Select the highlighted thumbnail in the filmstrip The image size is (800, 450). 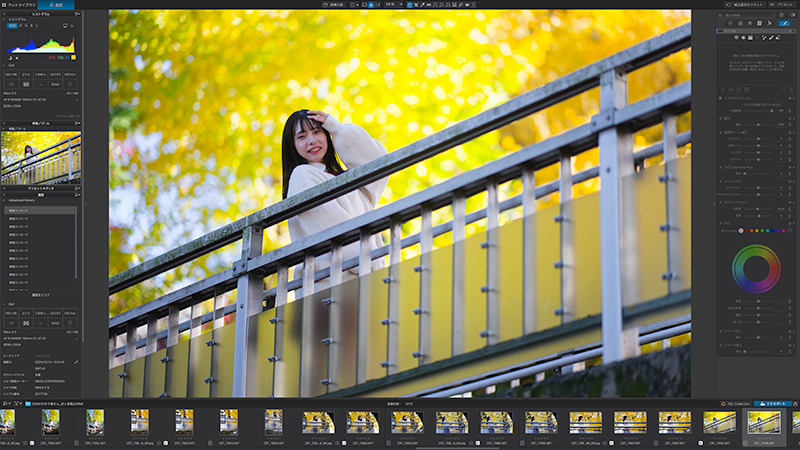[764, 423]
